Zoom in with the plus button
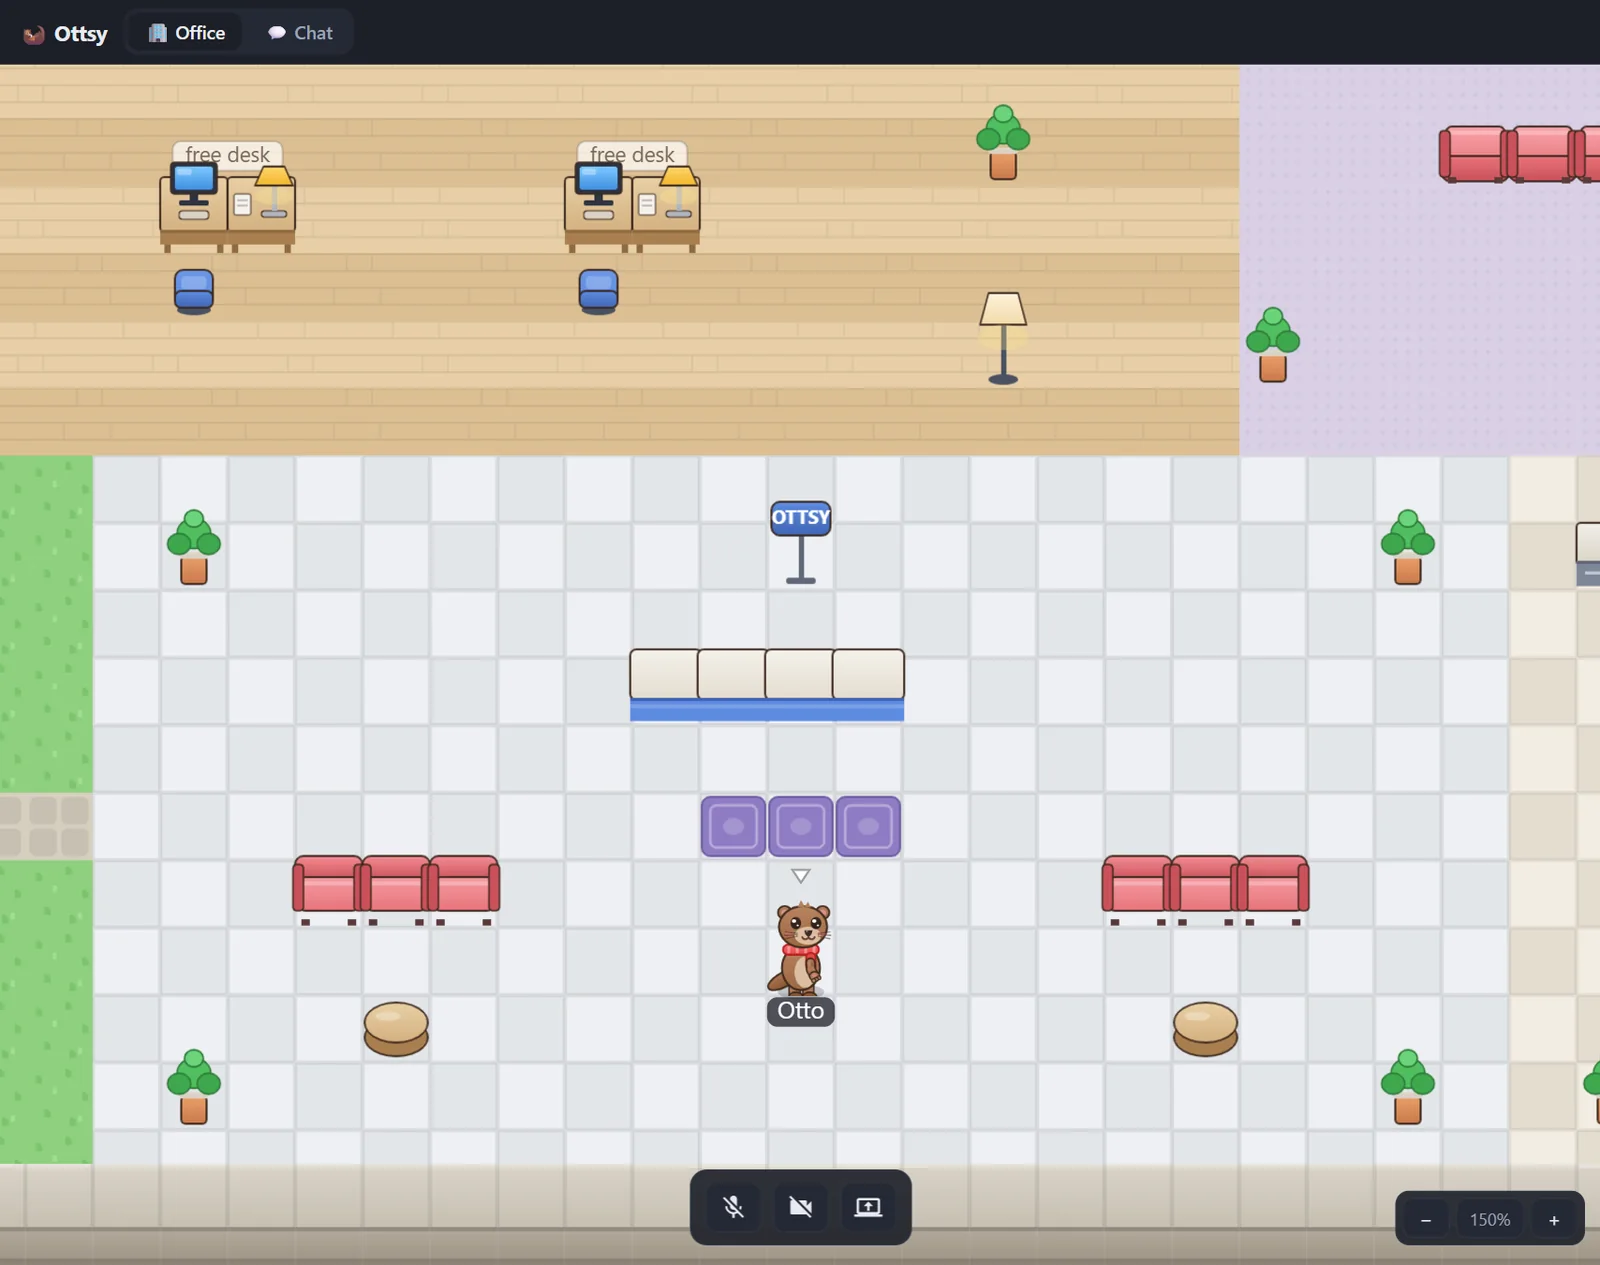The width and height of the screenshot is (1600, 1265). coord(1554,1220)
